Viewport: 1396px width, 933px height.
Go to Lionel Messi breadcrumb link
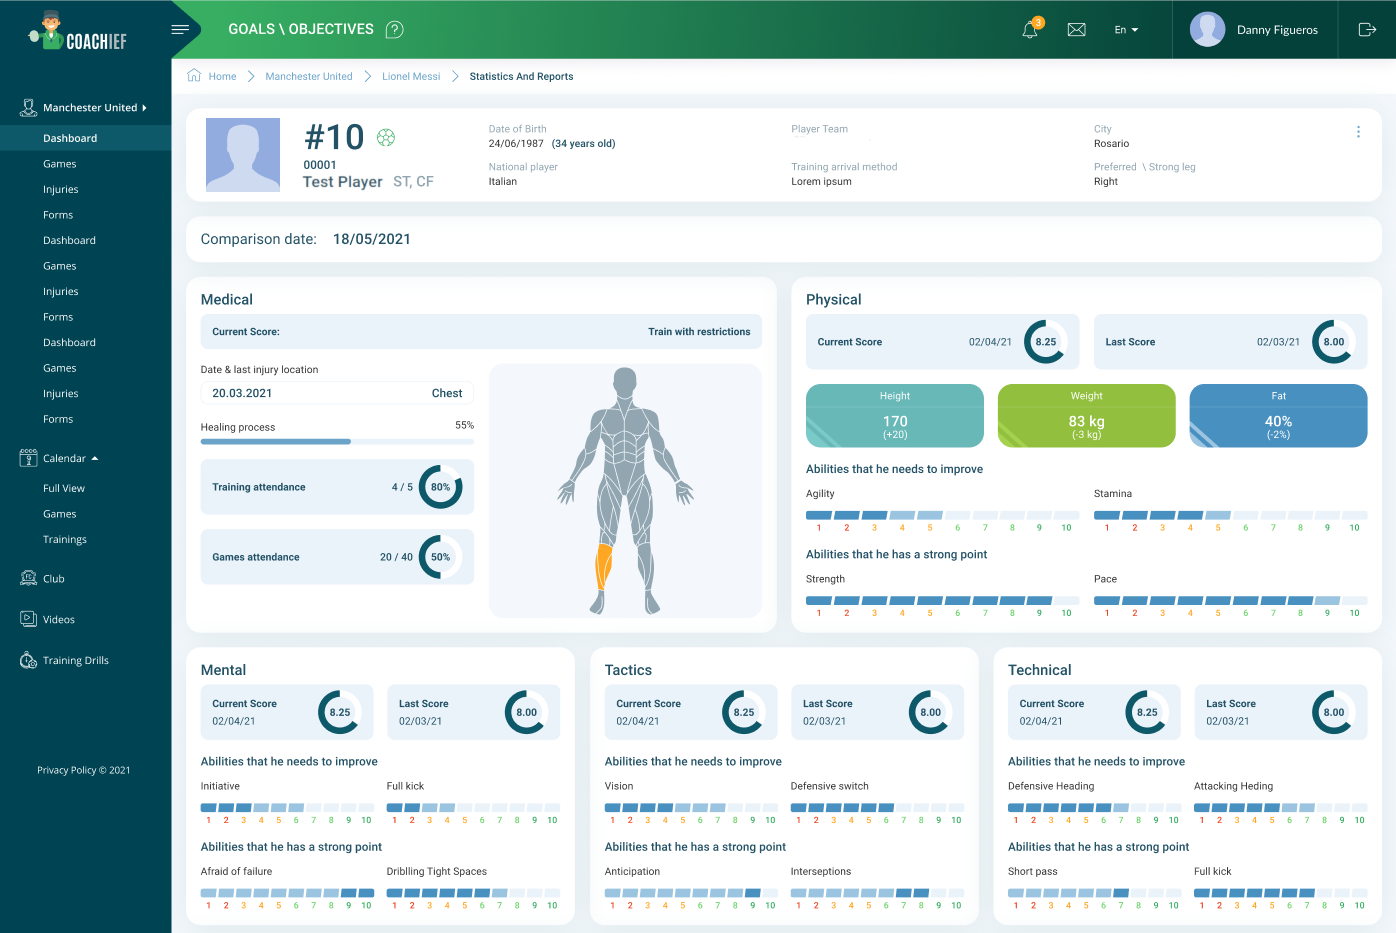pyautogui.click(x=411, y=76)
